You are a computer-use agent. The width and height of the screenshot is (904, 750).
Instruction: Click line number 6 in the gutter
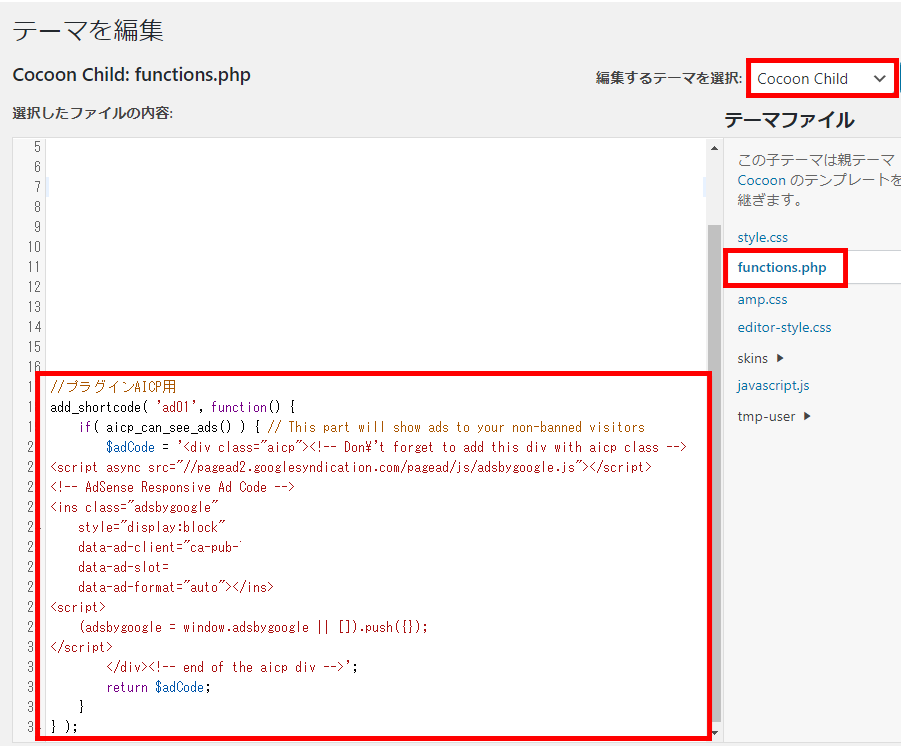coord(37,167)
